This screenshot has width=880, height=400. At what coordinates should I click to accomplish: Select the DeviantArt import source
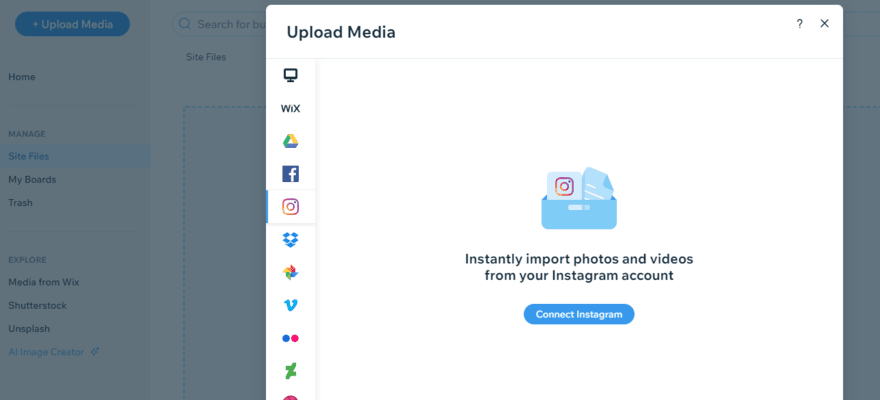click(x=290, y=371)
